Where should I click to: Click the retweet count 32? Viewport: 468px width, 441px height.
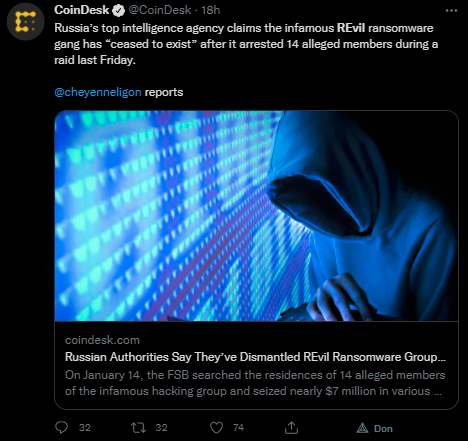click(161, 428)
